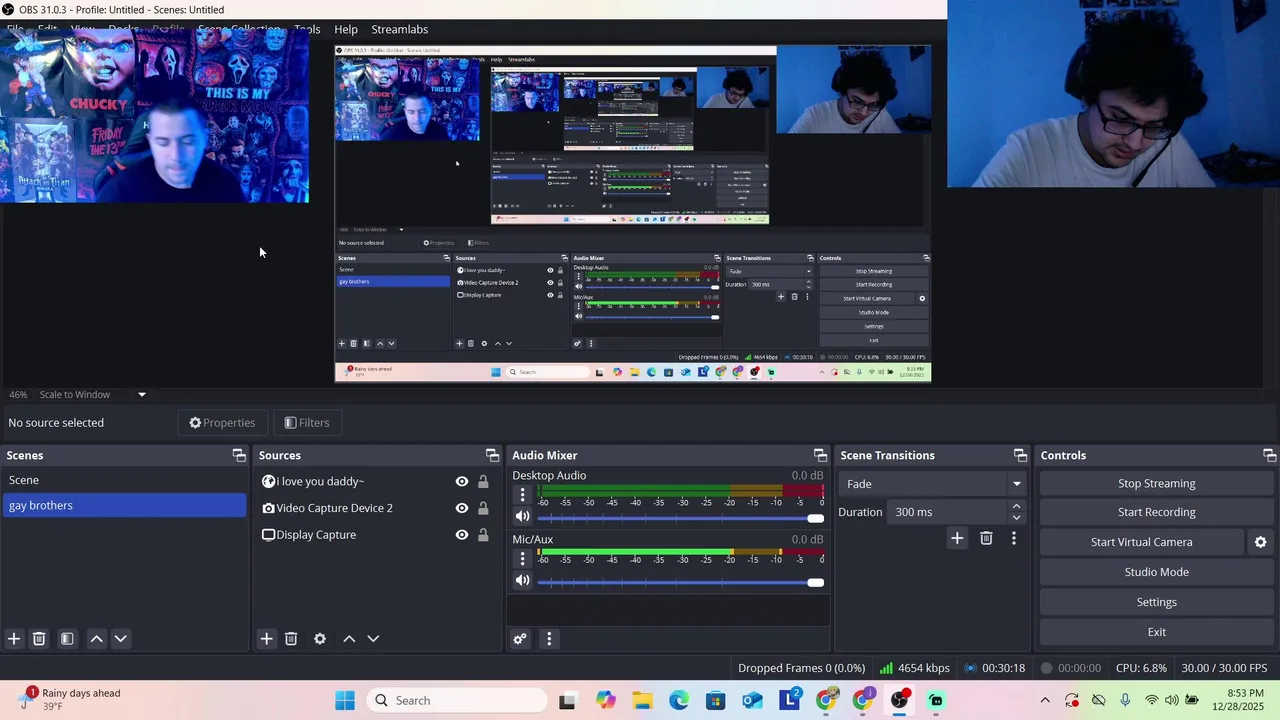Pop out the Scenes dock with its icon
Viewport: 1280px width, 720px height.
pos(239,455)
